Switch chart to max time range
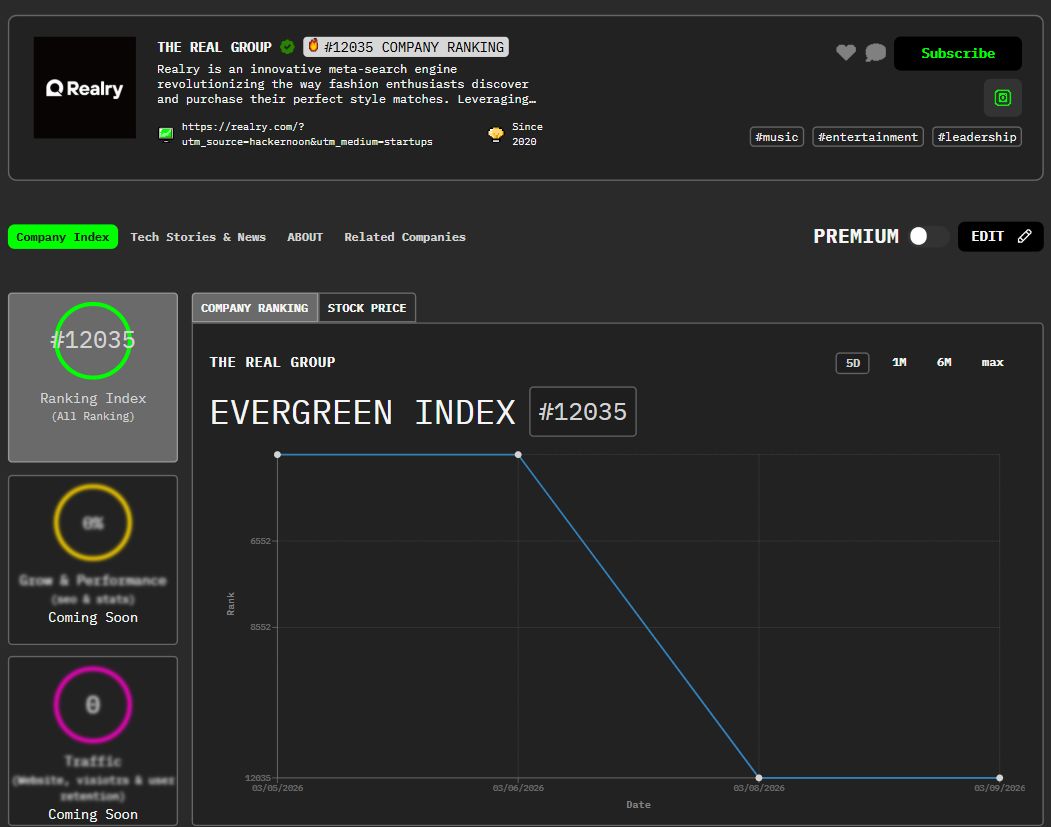Image resolution: width=1051 pixels, height=827 pixels. (x=992, y=363)
